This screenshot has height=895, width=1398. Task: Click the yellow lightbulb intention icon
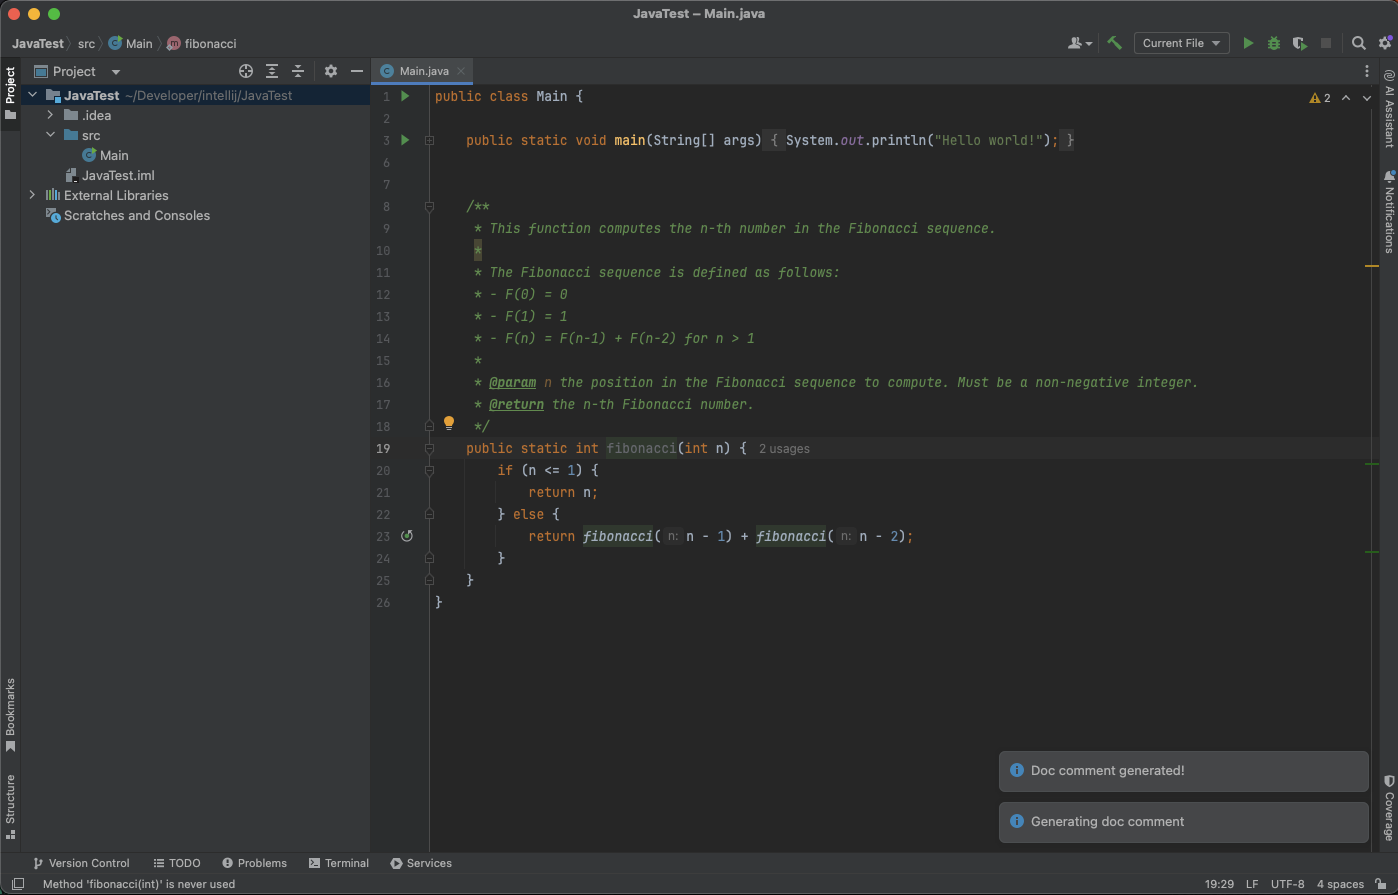pos(449,423)
